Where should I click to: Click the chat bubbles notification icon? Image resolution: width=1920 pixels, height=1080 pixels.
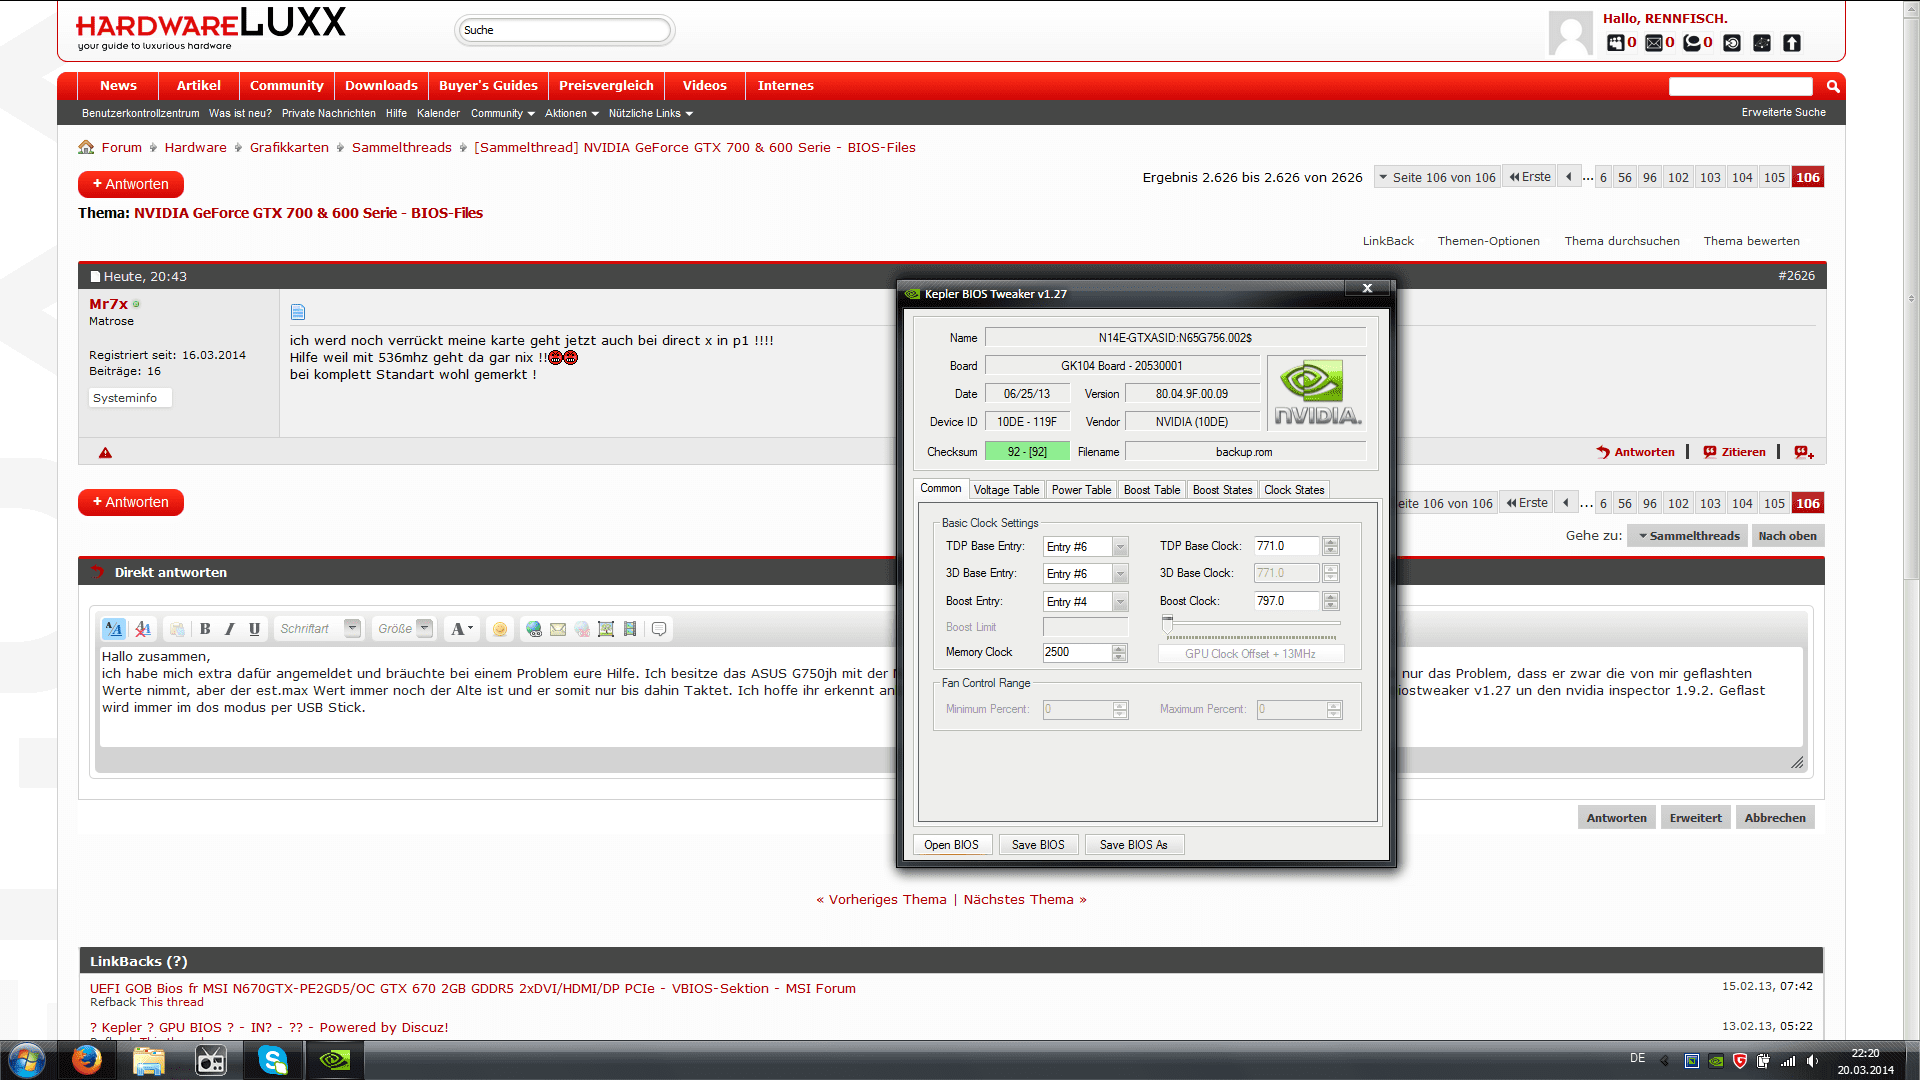[x=1692, y=43]
